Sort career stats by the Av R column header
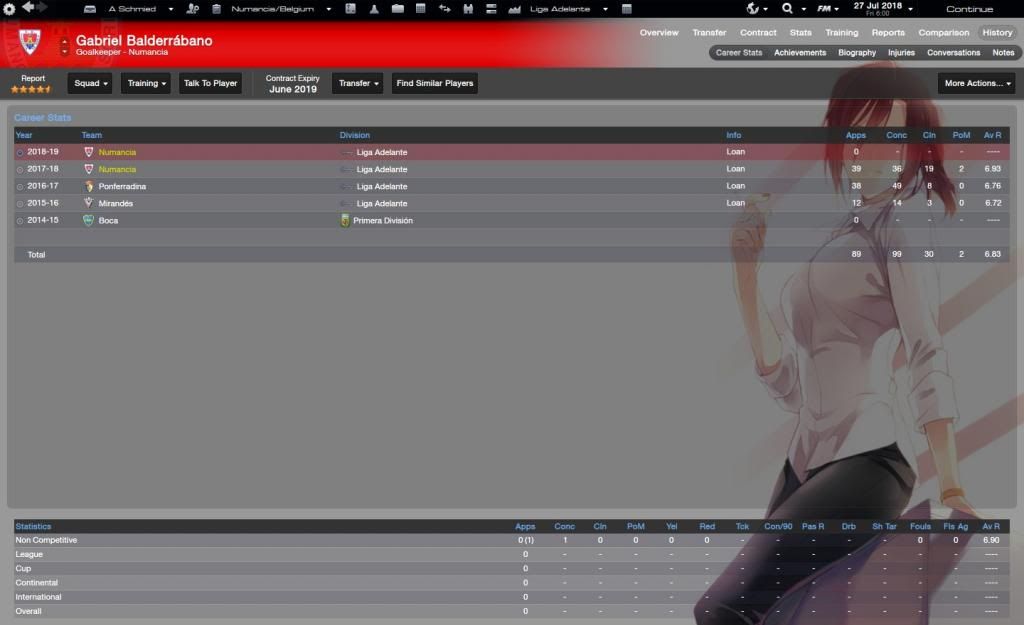The width and height of the screenshot is (1024, 625). [x=992, y=135]
